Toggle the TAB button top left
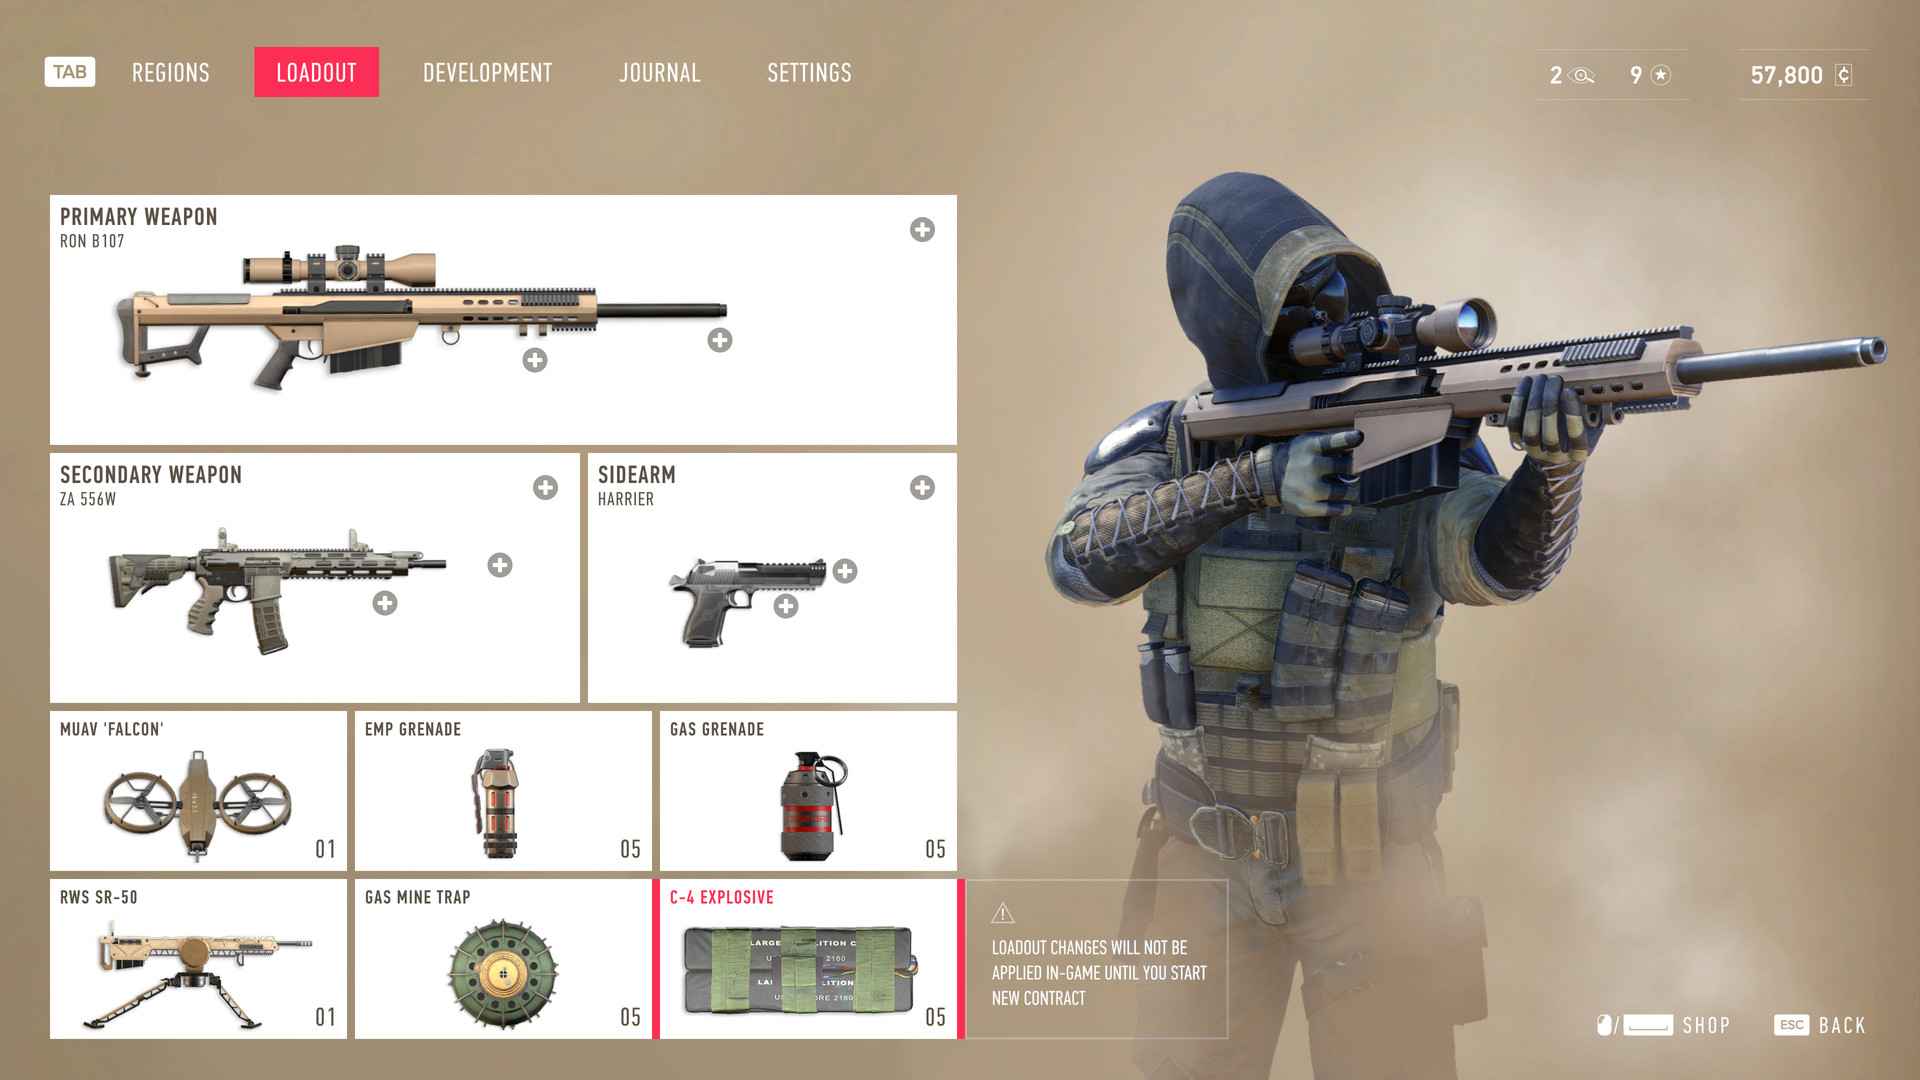 [x=69, y=73]
